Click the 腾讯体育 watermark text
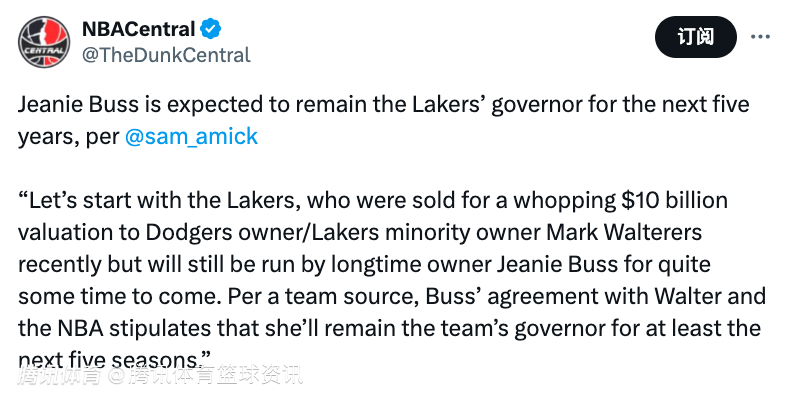This screenshot has width=794, height=400. tap(60, 376)
